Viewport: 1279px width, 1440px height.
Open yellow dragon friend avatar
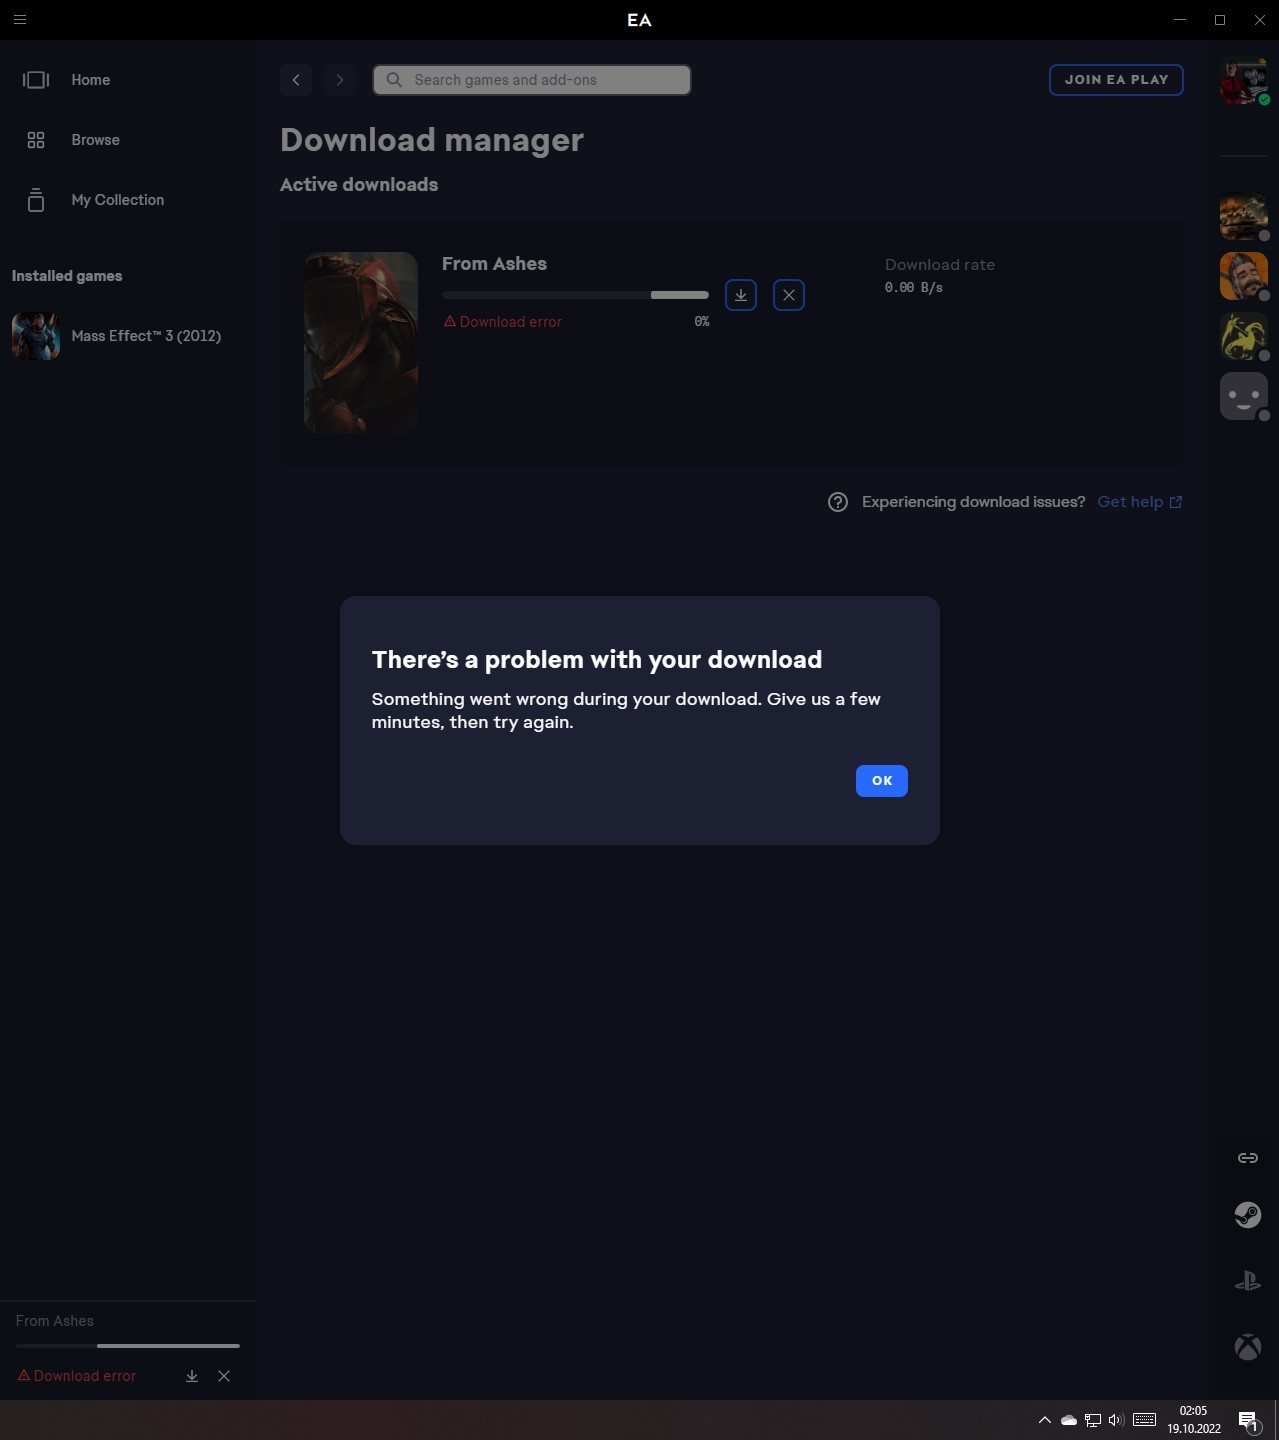point(1244,336)
